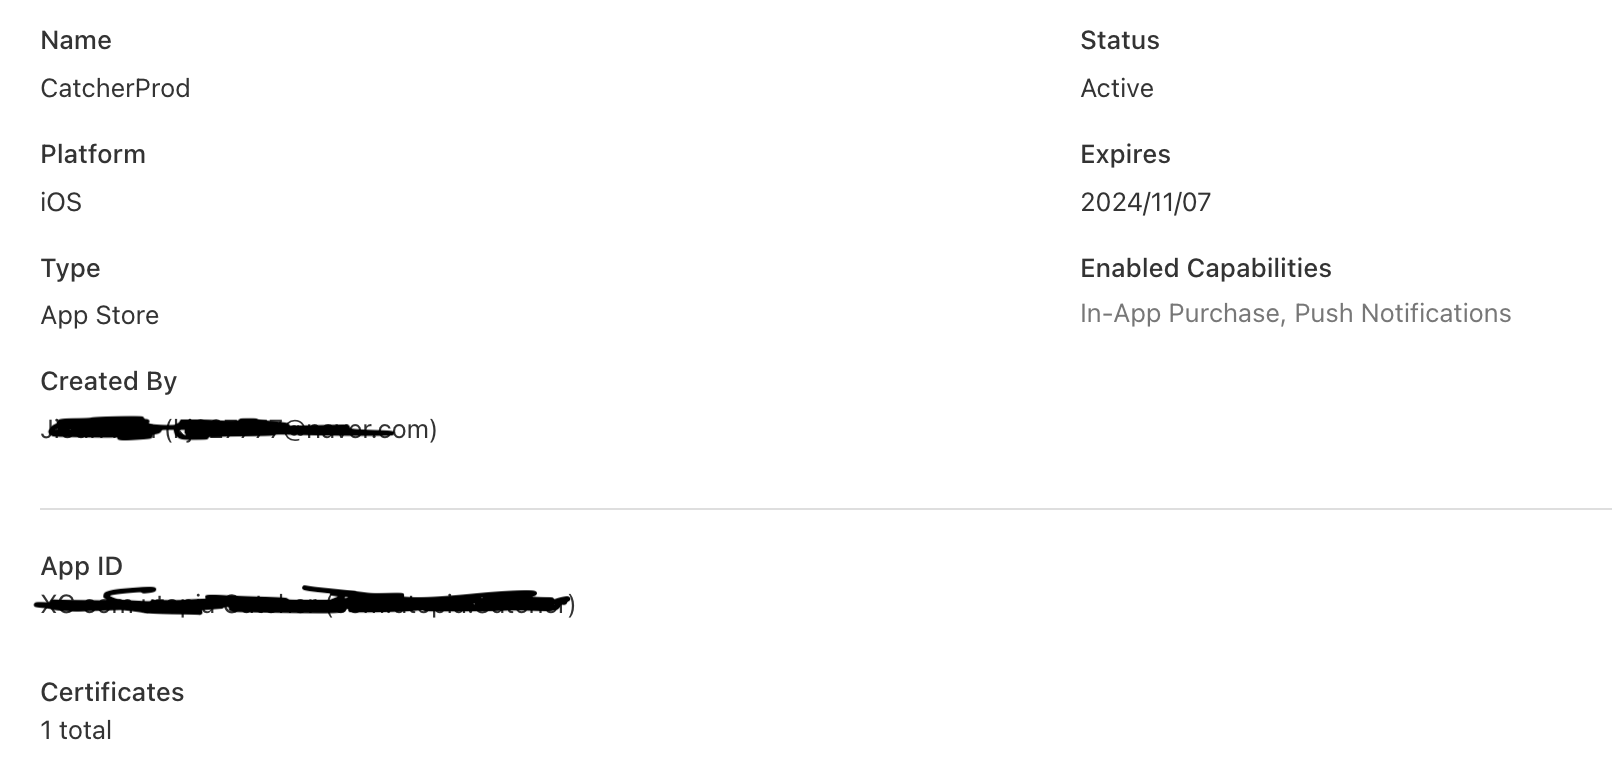
Task: Select the Name field label
Action: pos(76,40)
